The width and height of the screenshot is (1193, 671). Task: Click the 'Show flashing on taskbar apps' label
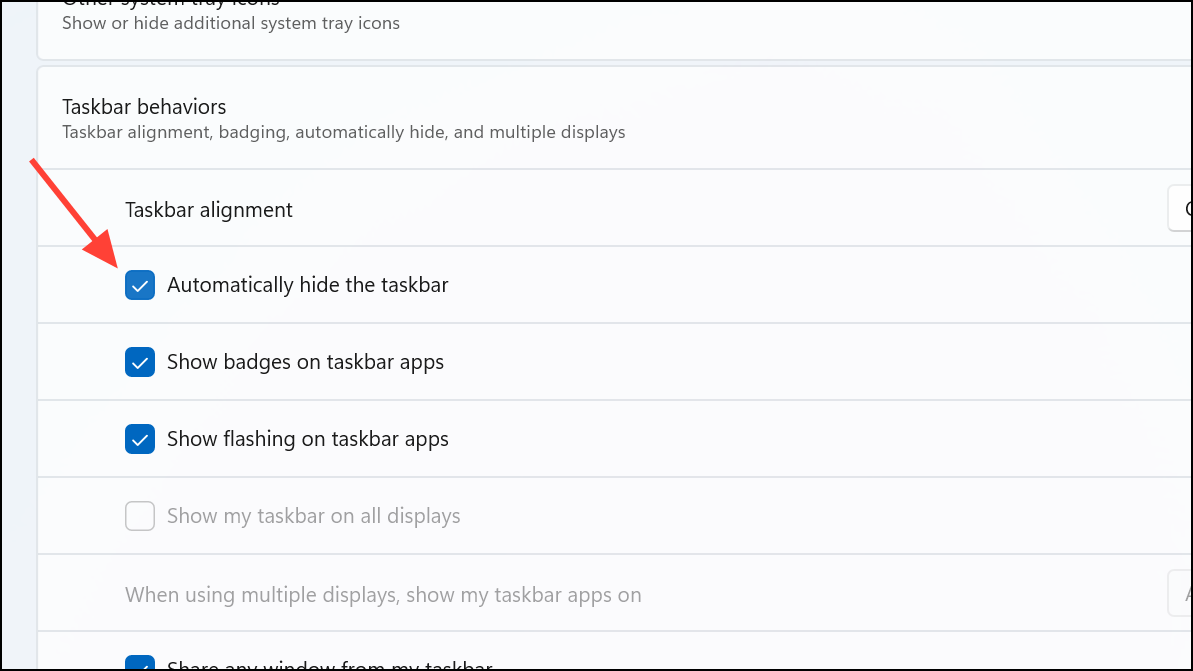307,439
